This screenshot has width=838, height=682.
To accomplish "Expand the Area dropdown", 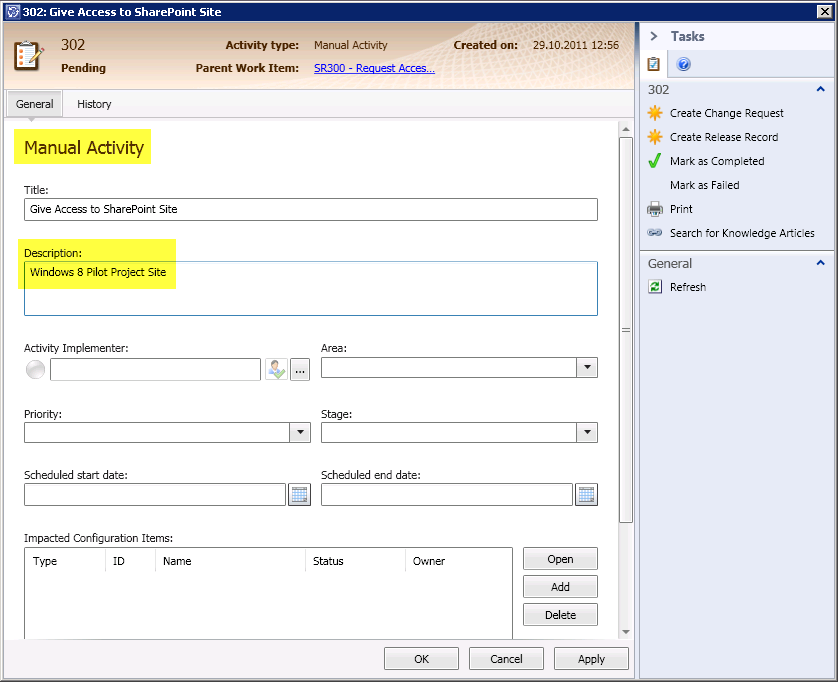I will pyautogui.click(x=587, y=368).
